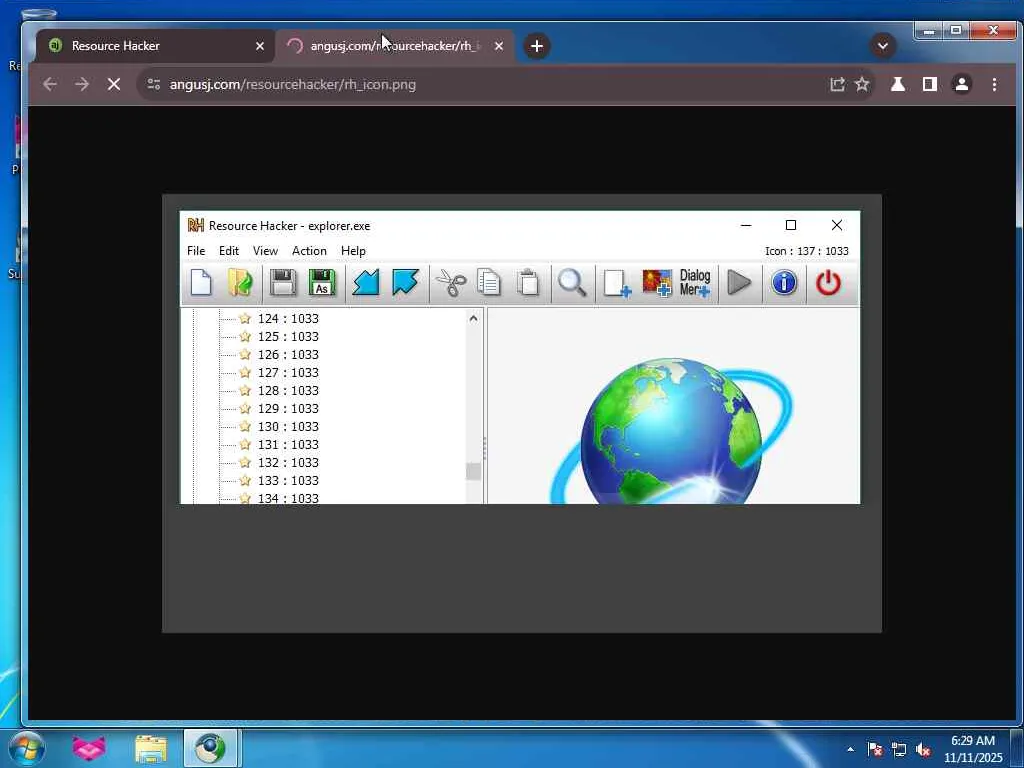The width and height of the screenshot is (1024, 768).
Task: Select tree item 124 : 1033
Action: coord(288,319)
